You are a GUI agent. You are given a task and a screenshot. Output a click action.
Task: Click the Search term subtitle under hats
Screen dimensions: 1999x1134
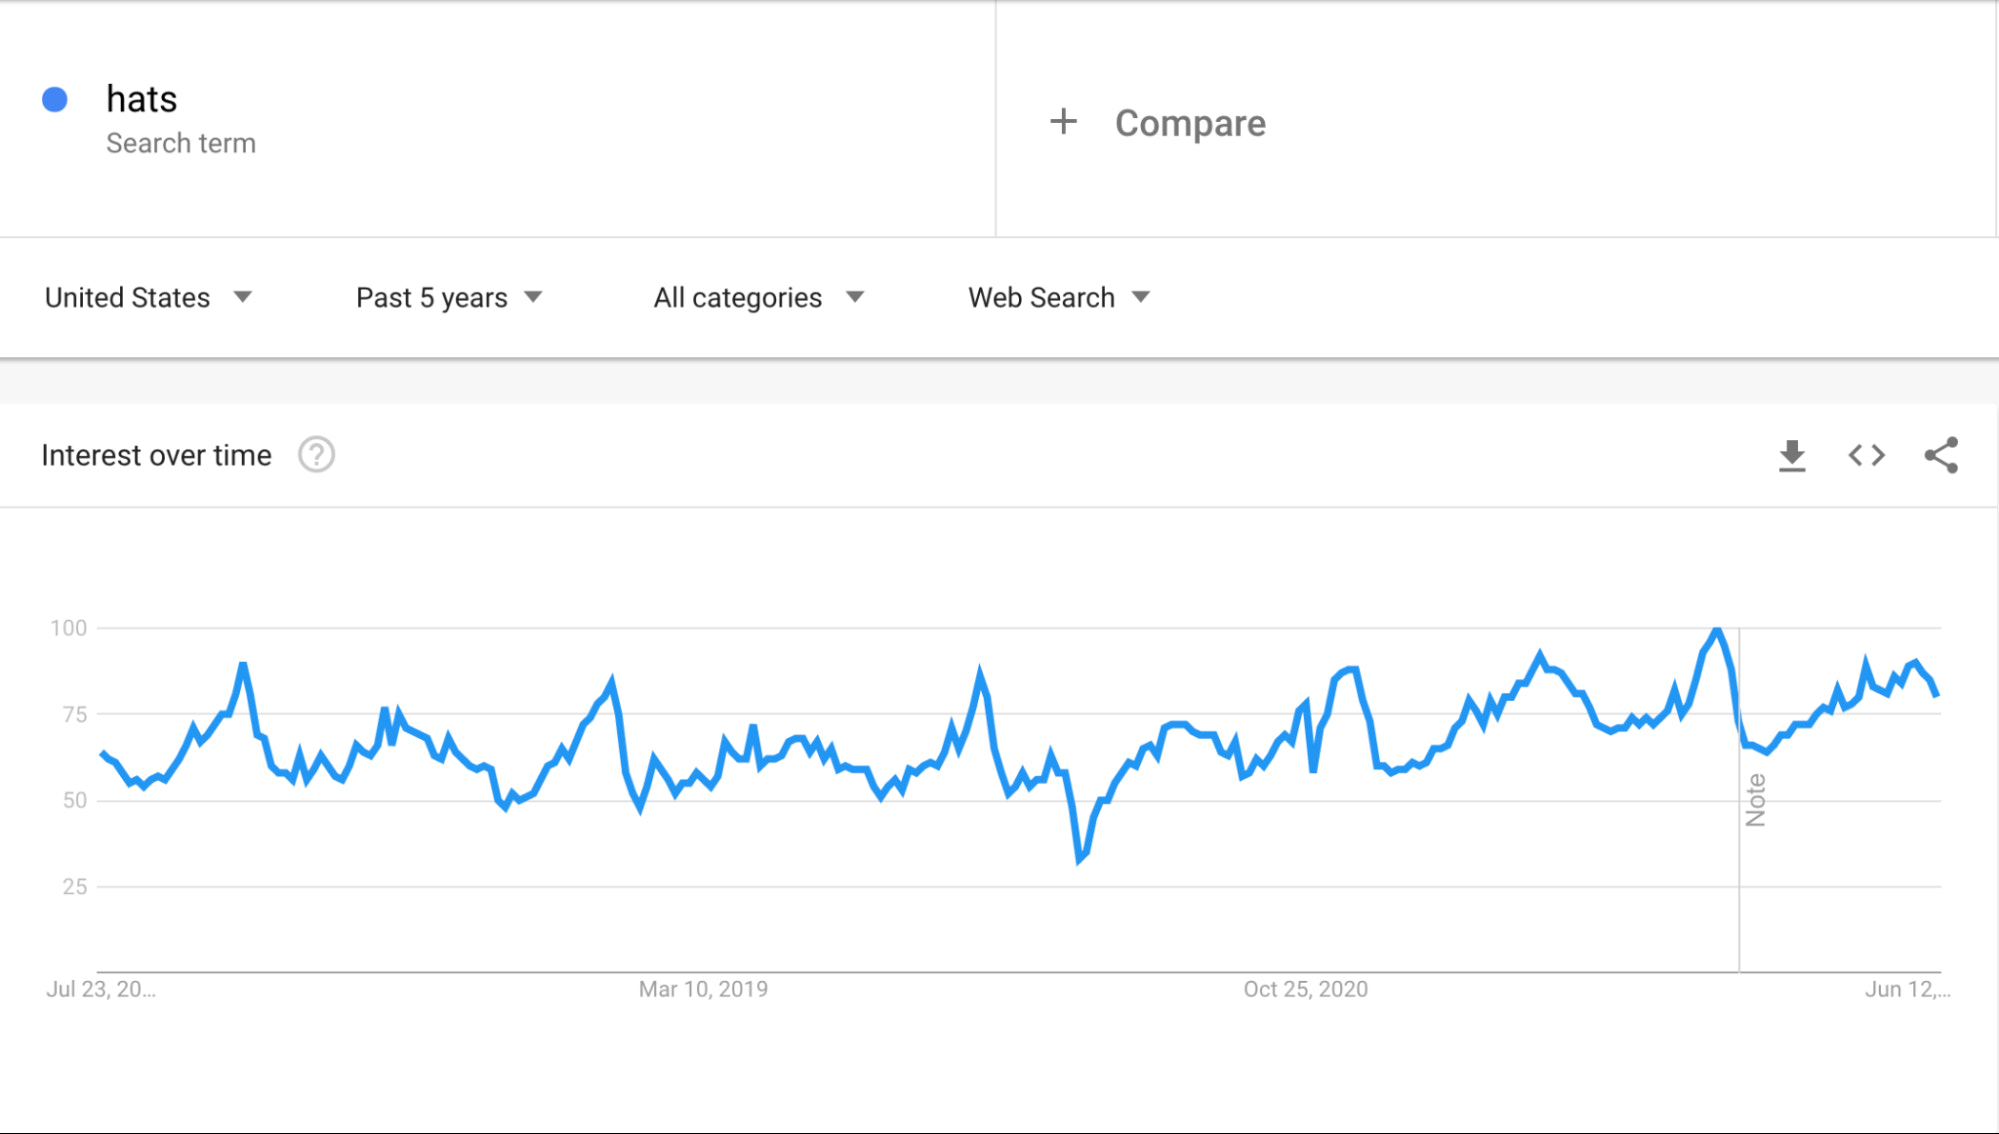coord(181,143)
